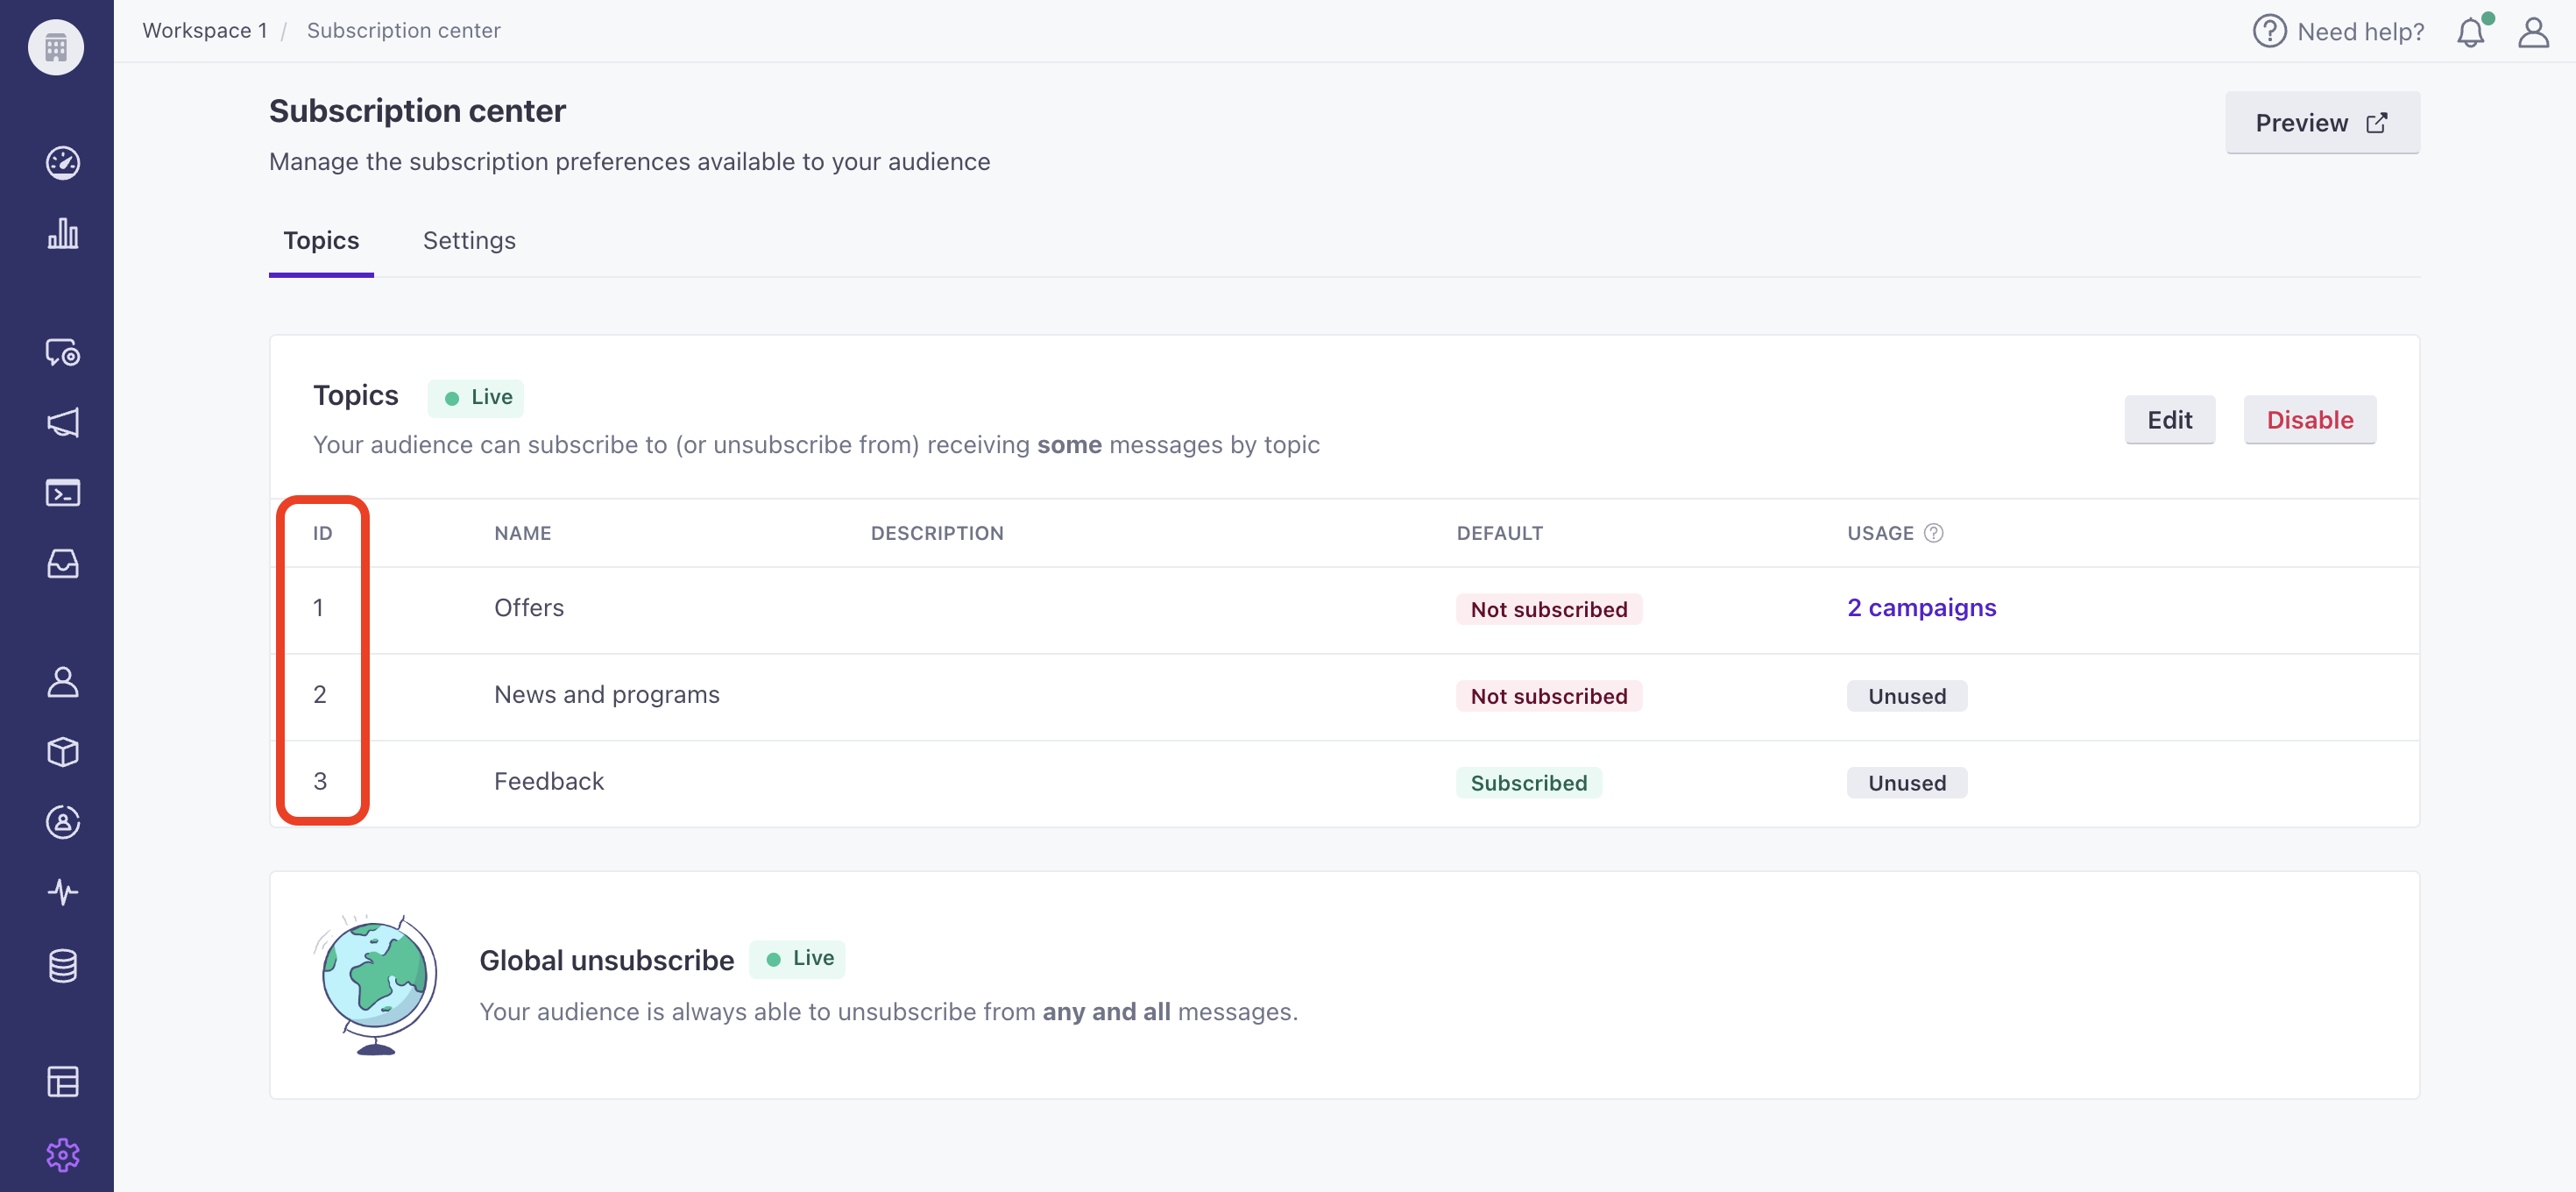Click the Usage column help icon

pyautogui.click(x=1933, y=533)
